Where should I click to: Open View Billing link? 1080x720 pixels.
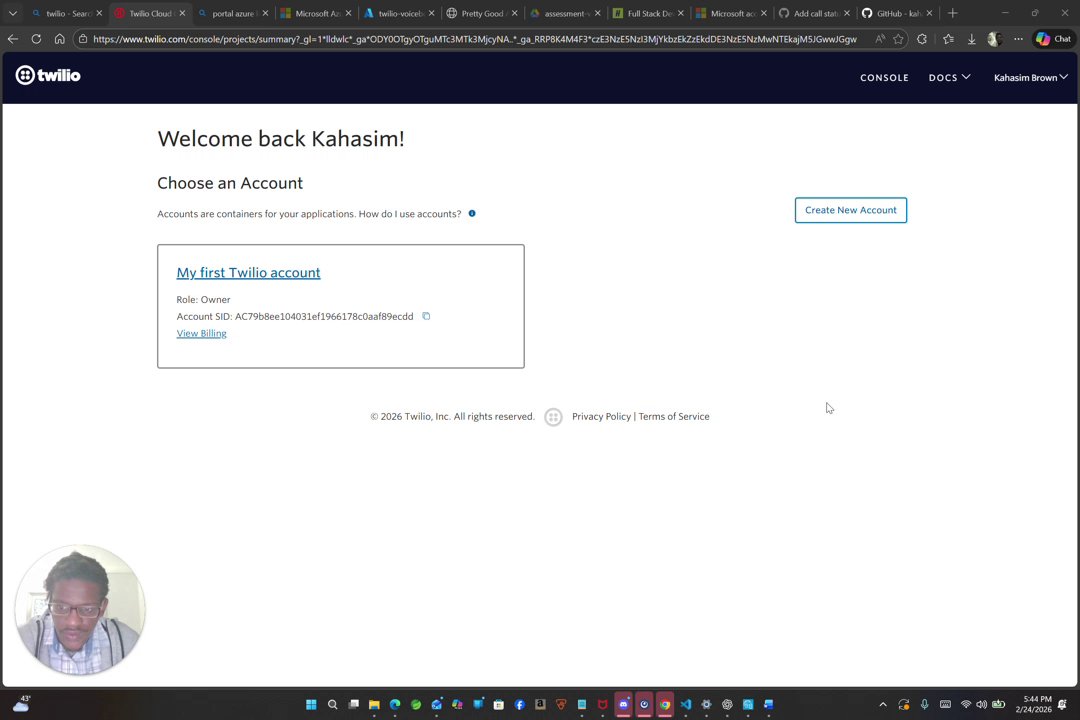point(201,333)
